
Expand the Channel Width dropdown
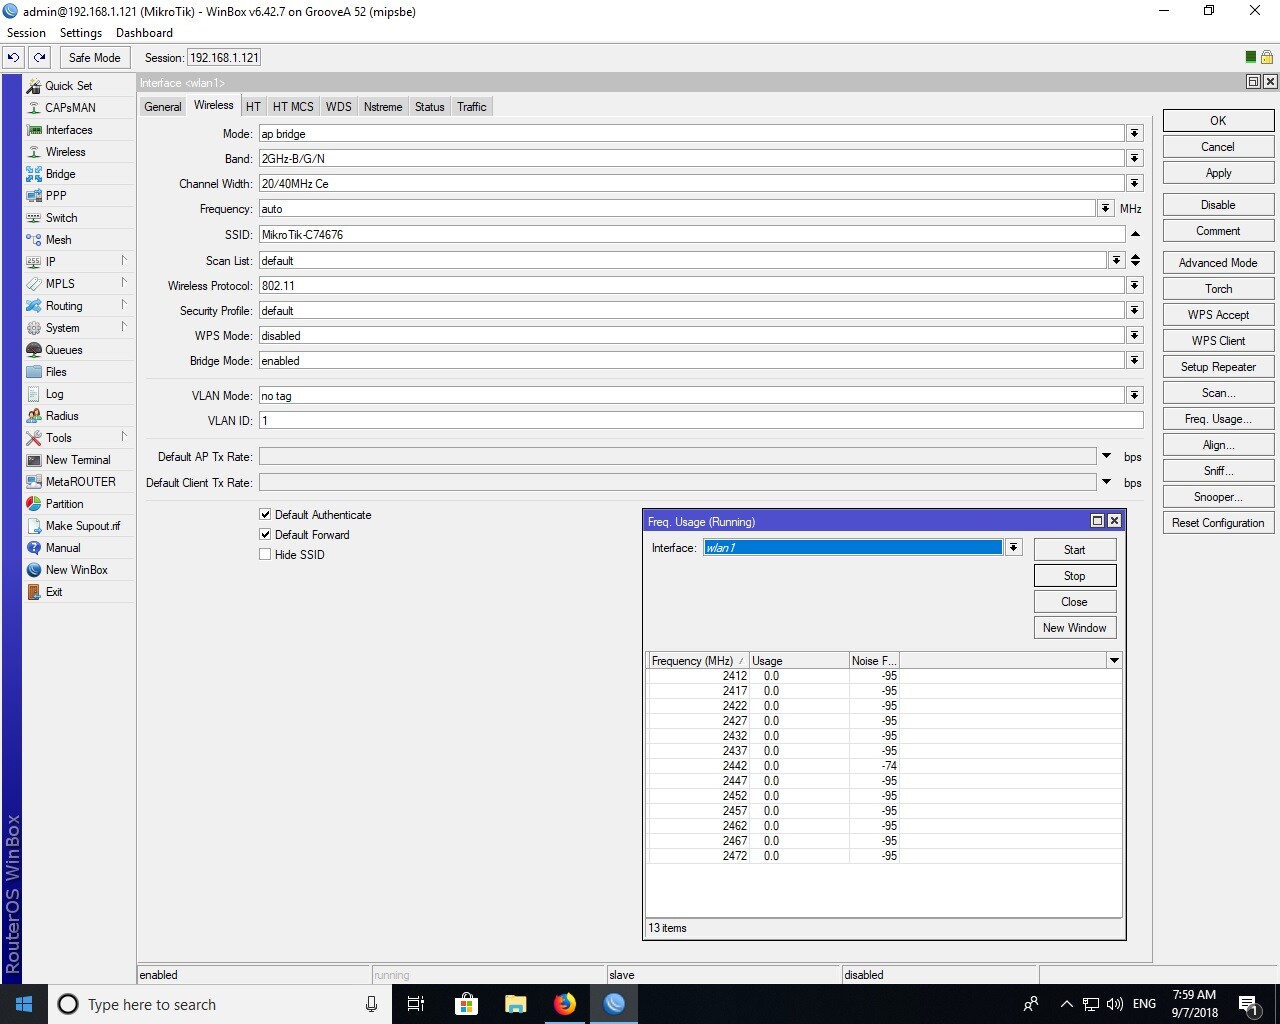point(1134,184)
